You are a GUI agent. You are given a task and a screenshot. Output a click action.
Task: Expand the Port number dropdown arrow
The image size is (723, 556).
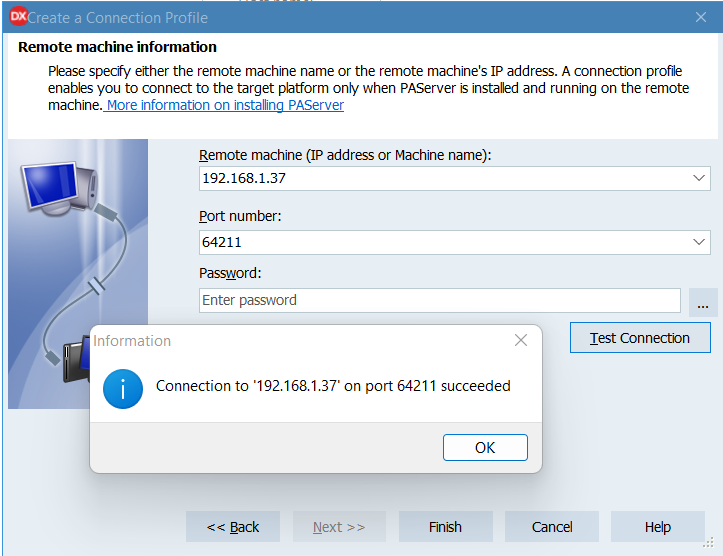click(x=699, y=242)
